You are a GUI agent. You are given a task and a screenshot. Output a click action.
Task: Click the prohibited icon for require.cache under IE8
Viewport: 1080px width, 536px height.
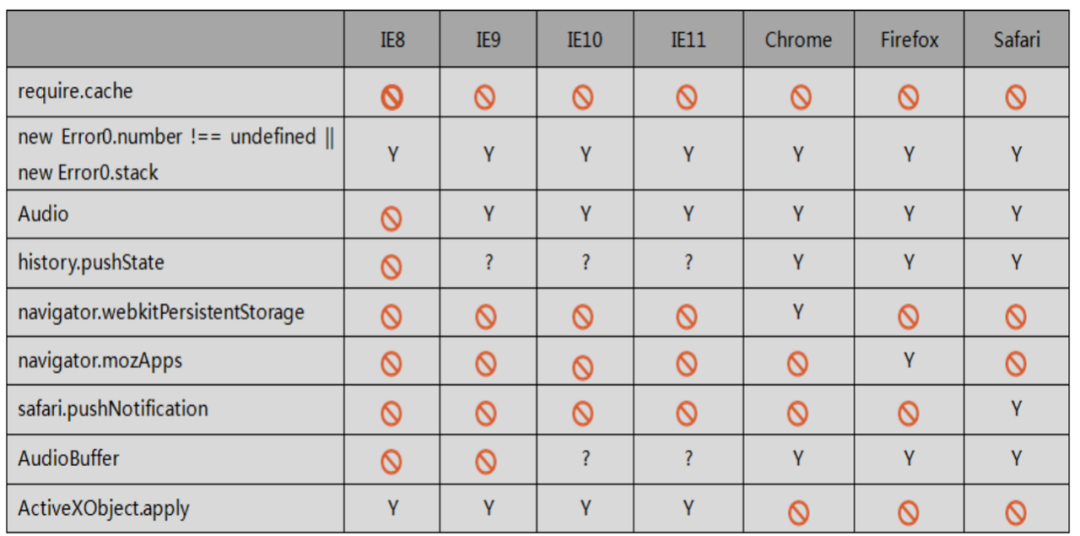[391, 97]
